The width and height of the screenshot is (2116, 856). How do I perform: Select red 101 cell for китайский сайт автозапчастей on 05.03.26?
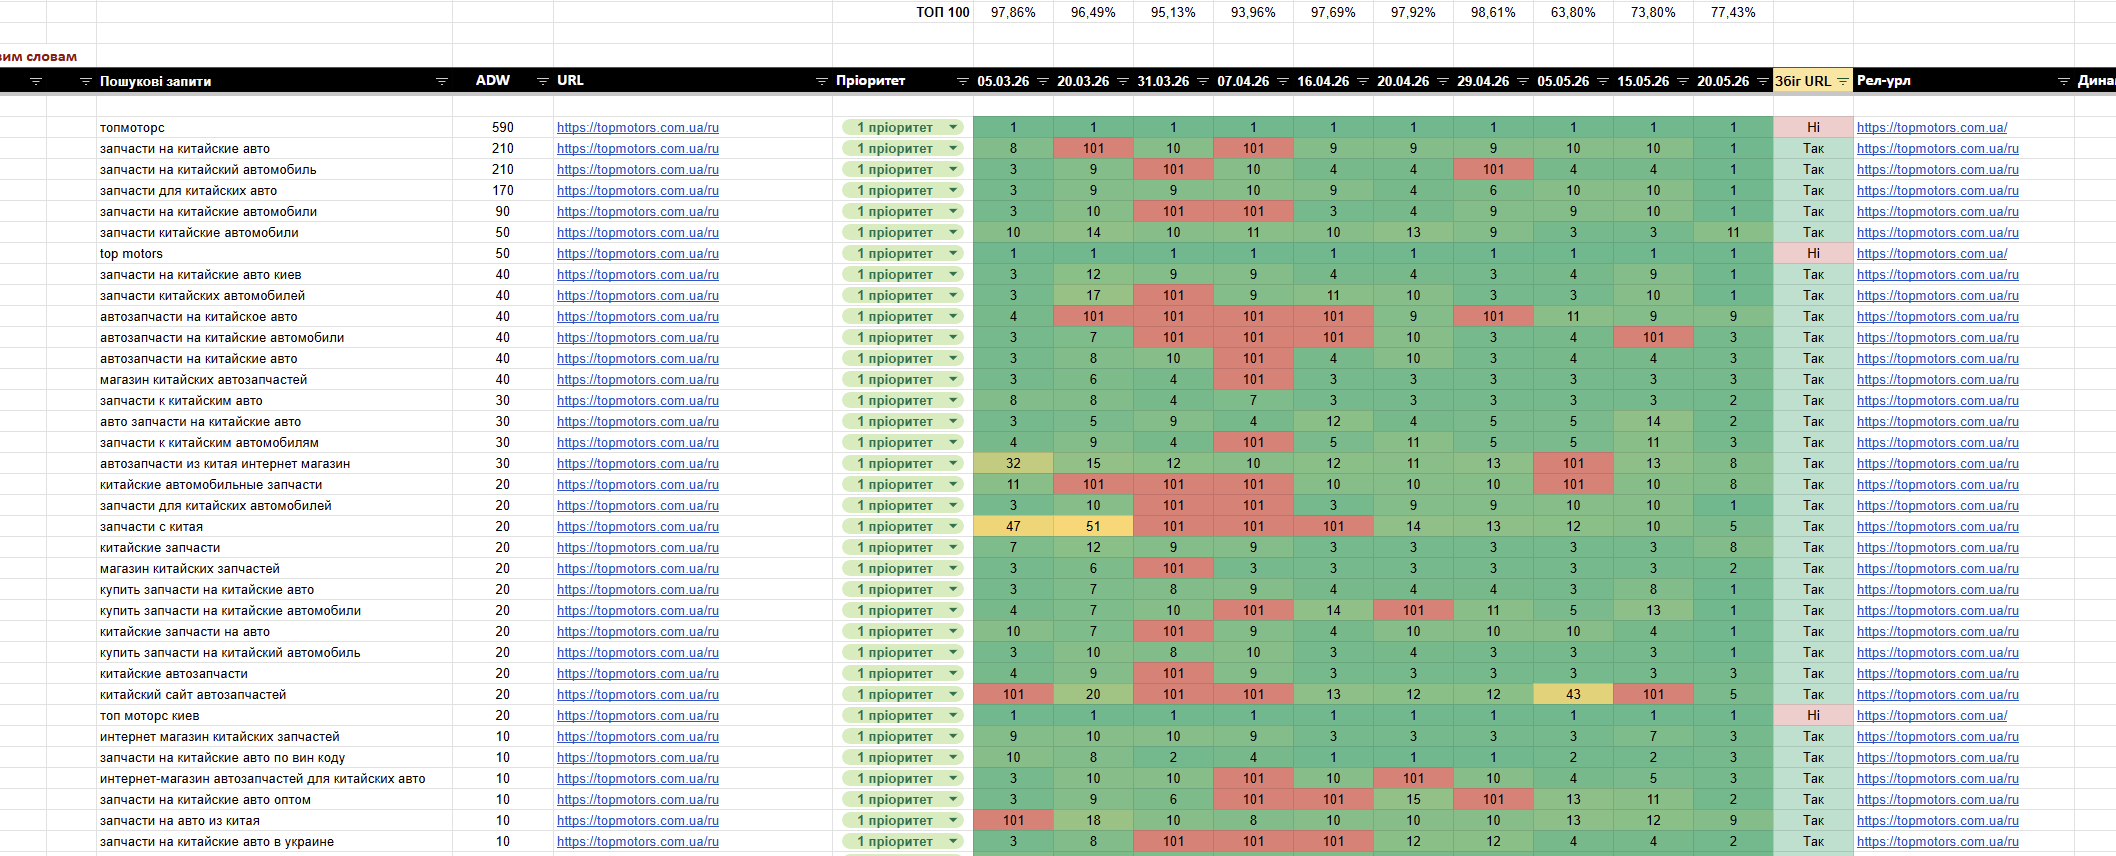(x=1013, y=694)
